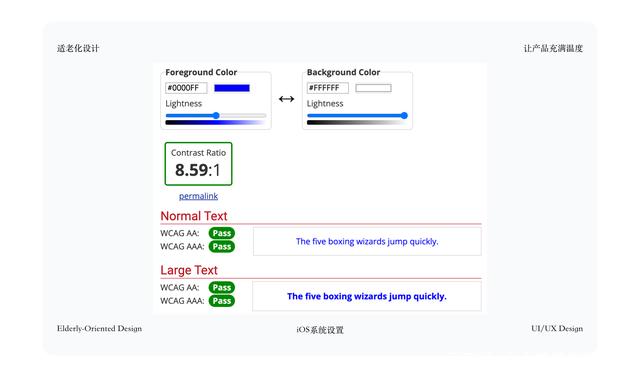Click the normal-weight sample sentence preview

coord(367,242)
